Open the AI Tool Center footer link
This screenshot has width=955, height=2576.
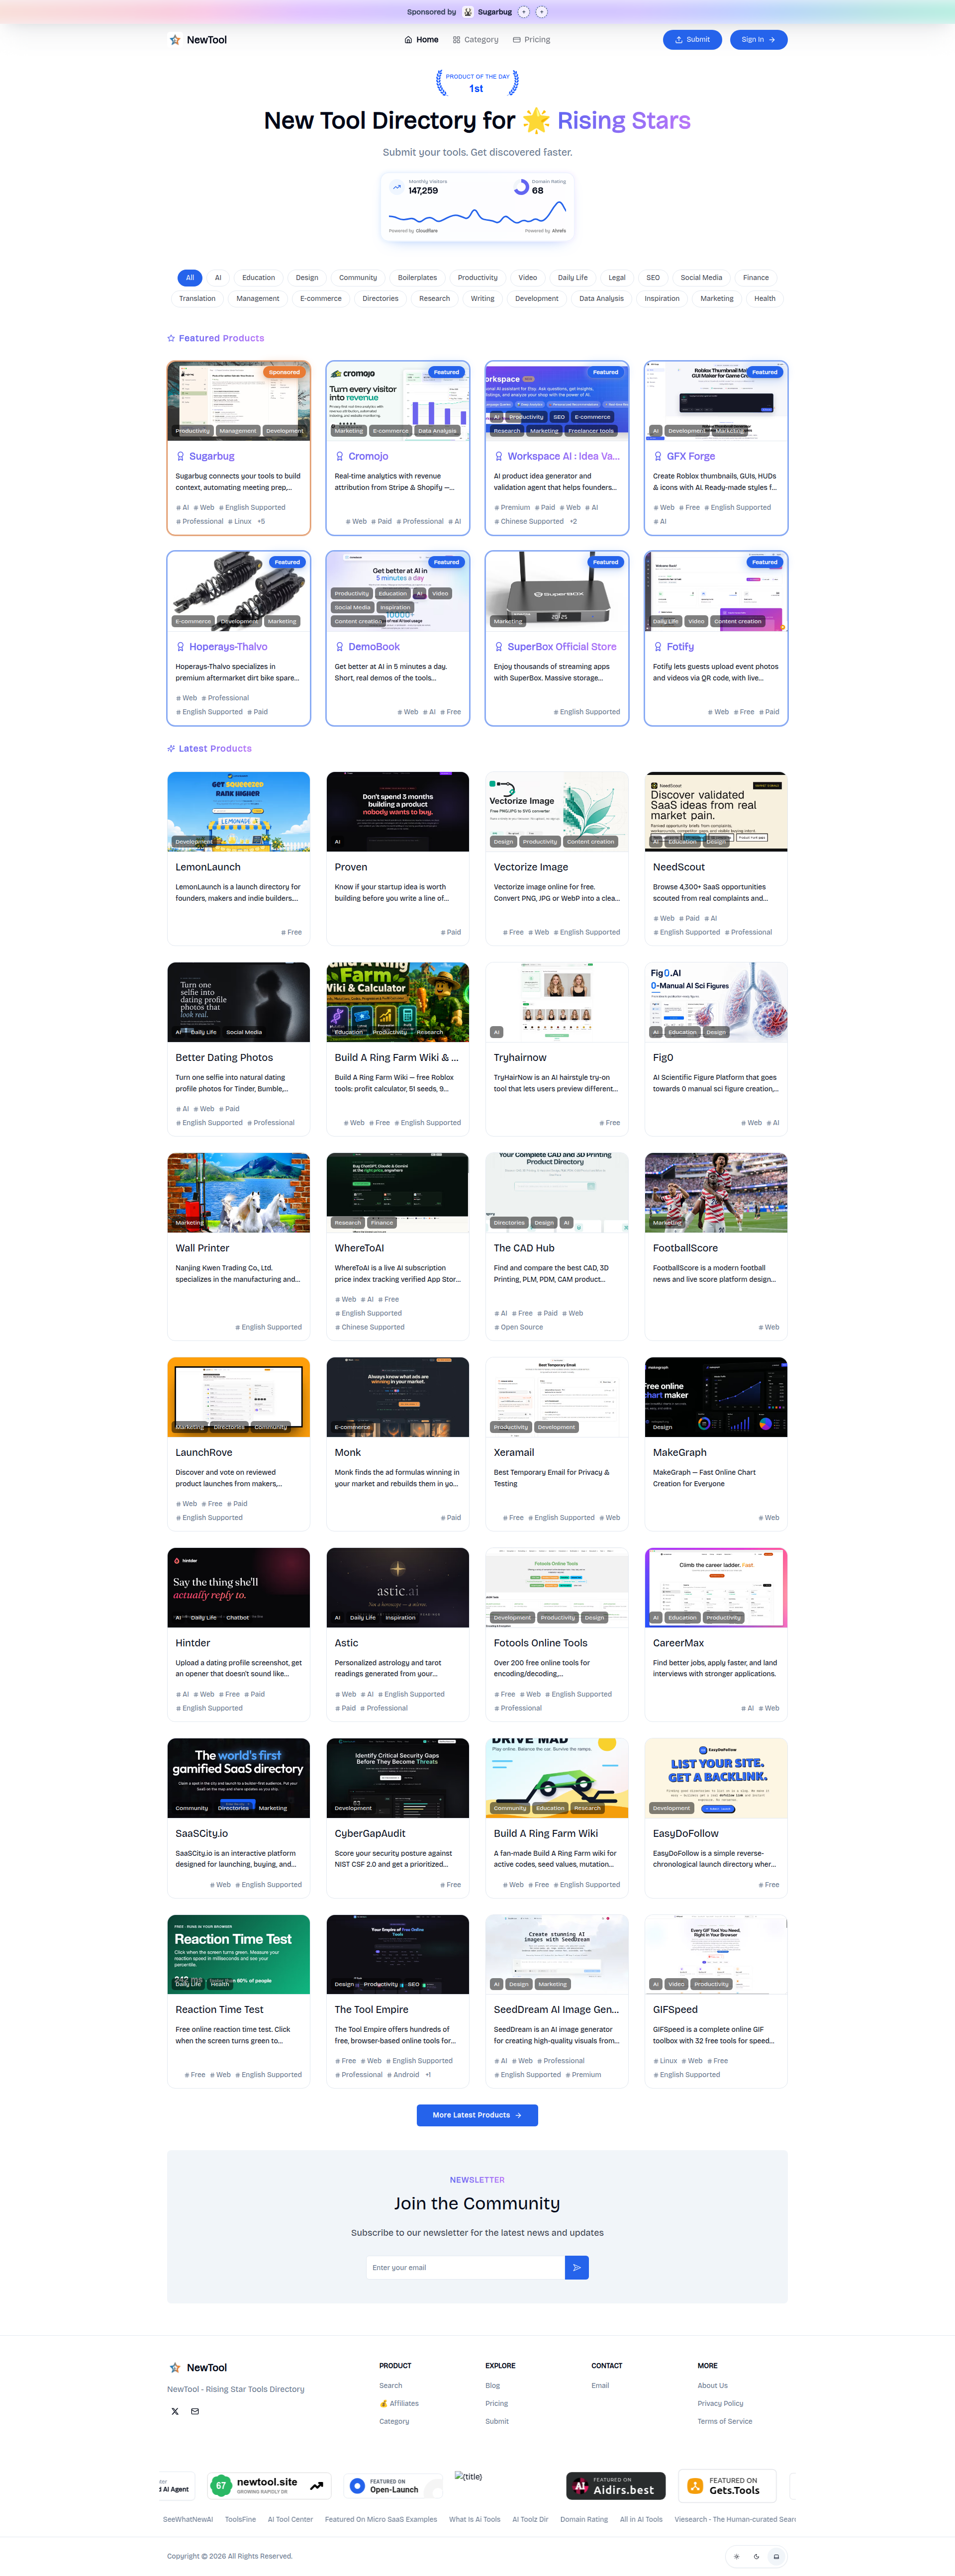click(x=290, y=2519)
